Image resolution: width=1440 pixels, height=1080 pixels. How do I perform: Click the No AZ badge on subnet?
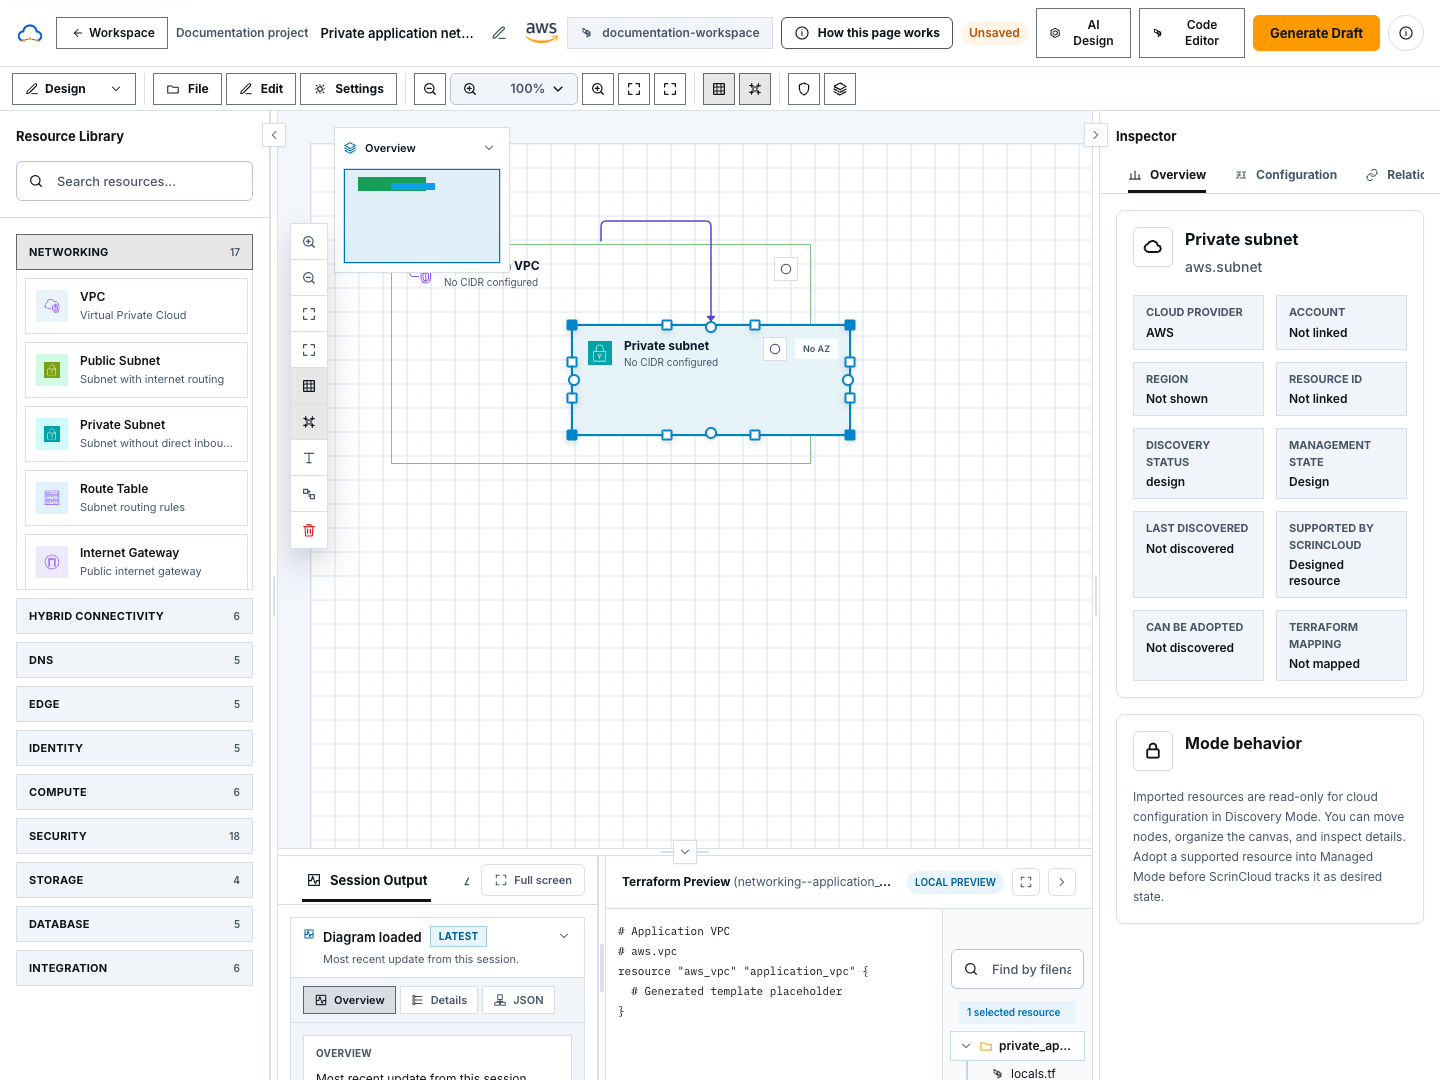click(816, 349)
